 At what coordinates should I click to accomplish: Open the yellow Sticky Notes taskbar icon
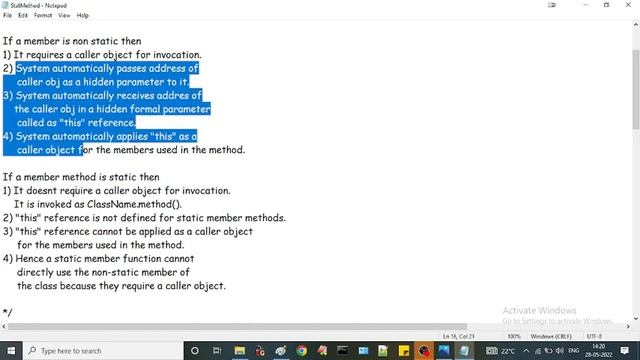404,351
